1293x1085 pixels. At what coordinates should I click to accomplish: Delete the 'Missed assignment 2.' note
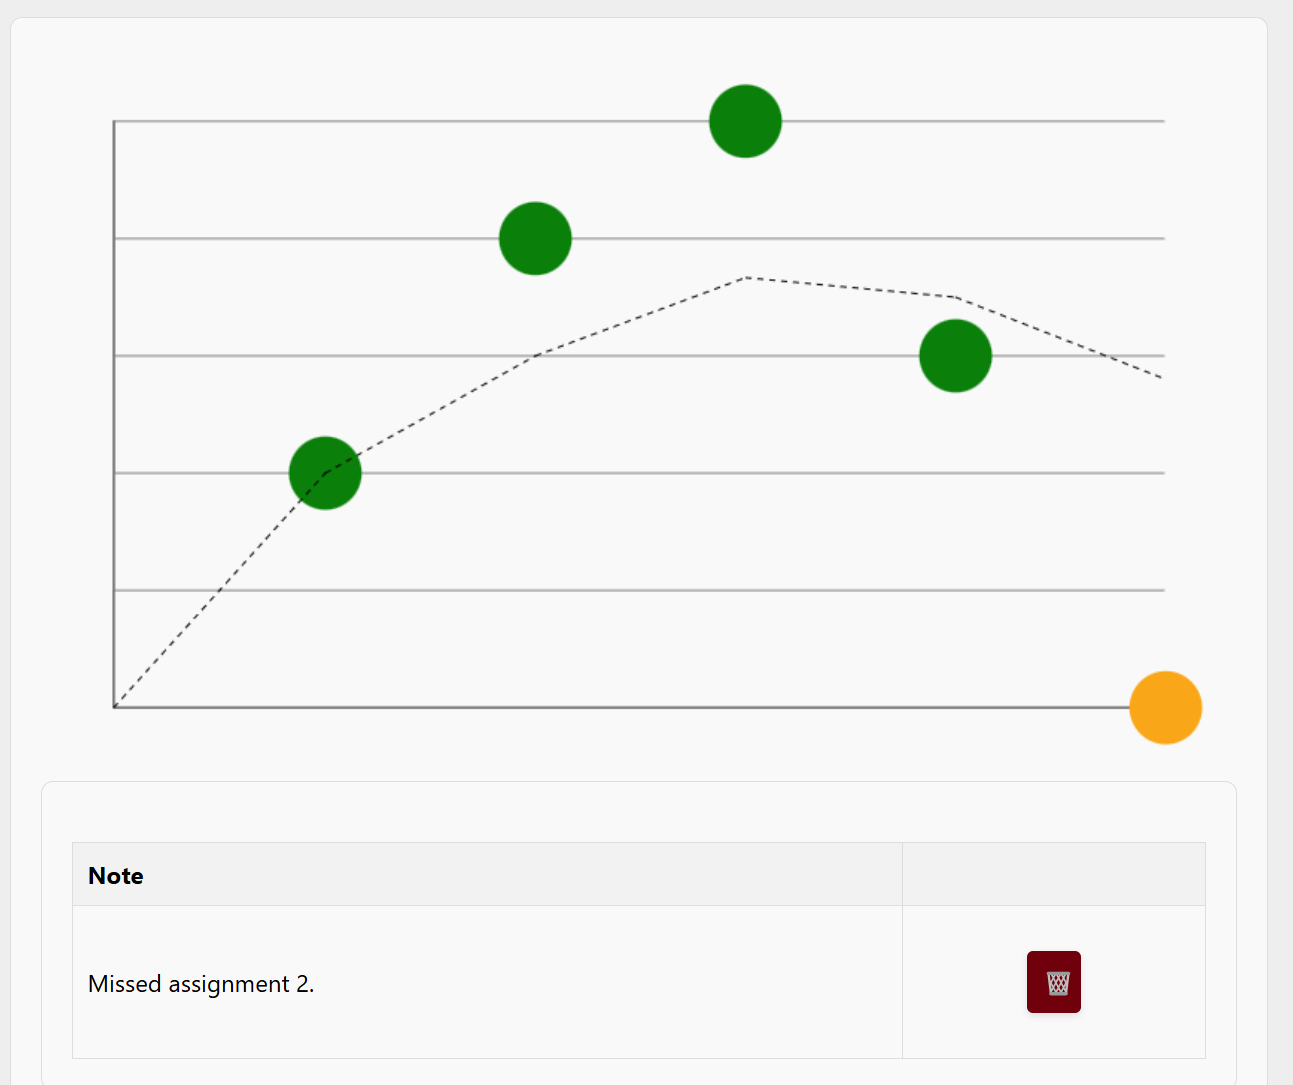1053,982
